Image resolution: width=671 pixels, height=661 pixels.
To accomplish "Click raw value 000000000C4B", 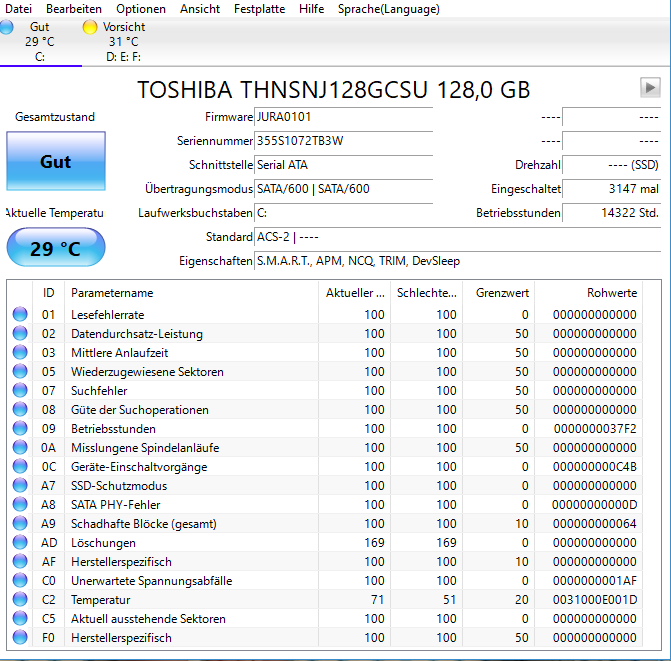I will click(595, 467).
